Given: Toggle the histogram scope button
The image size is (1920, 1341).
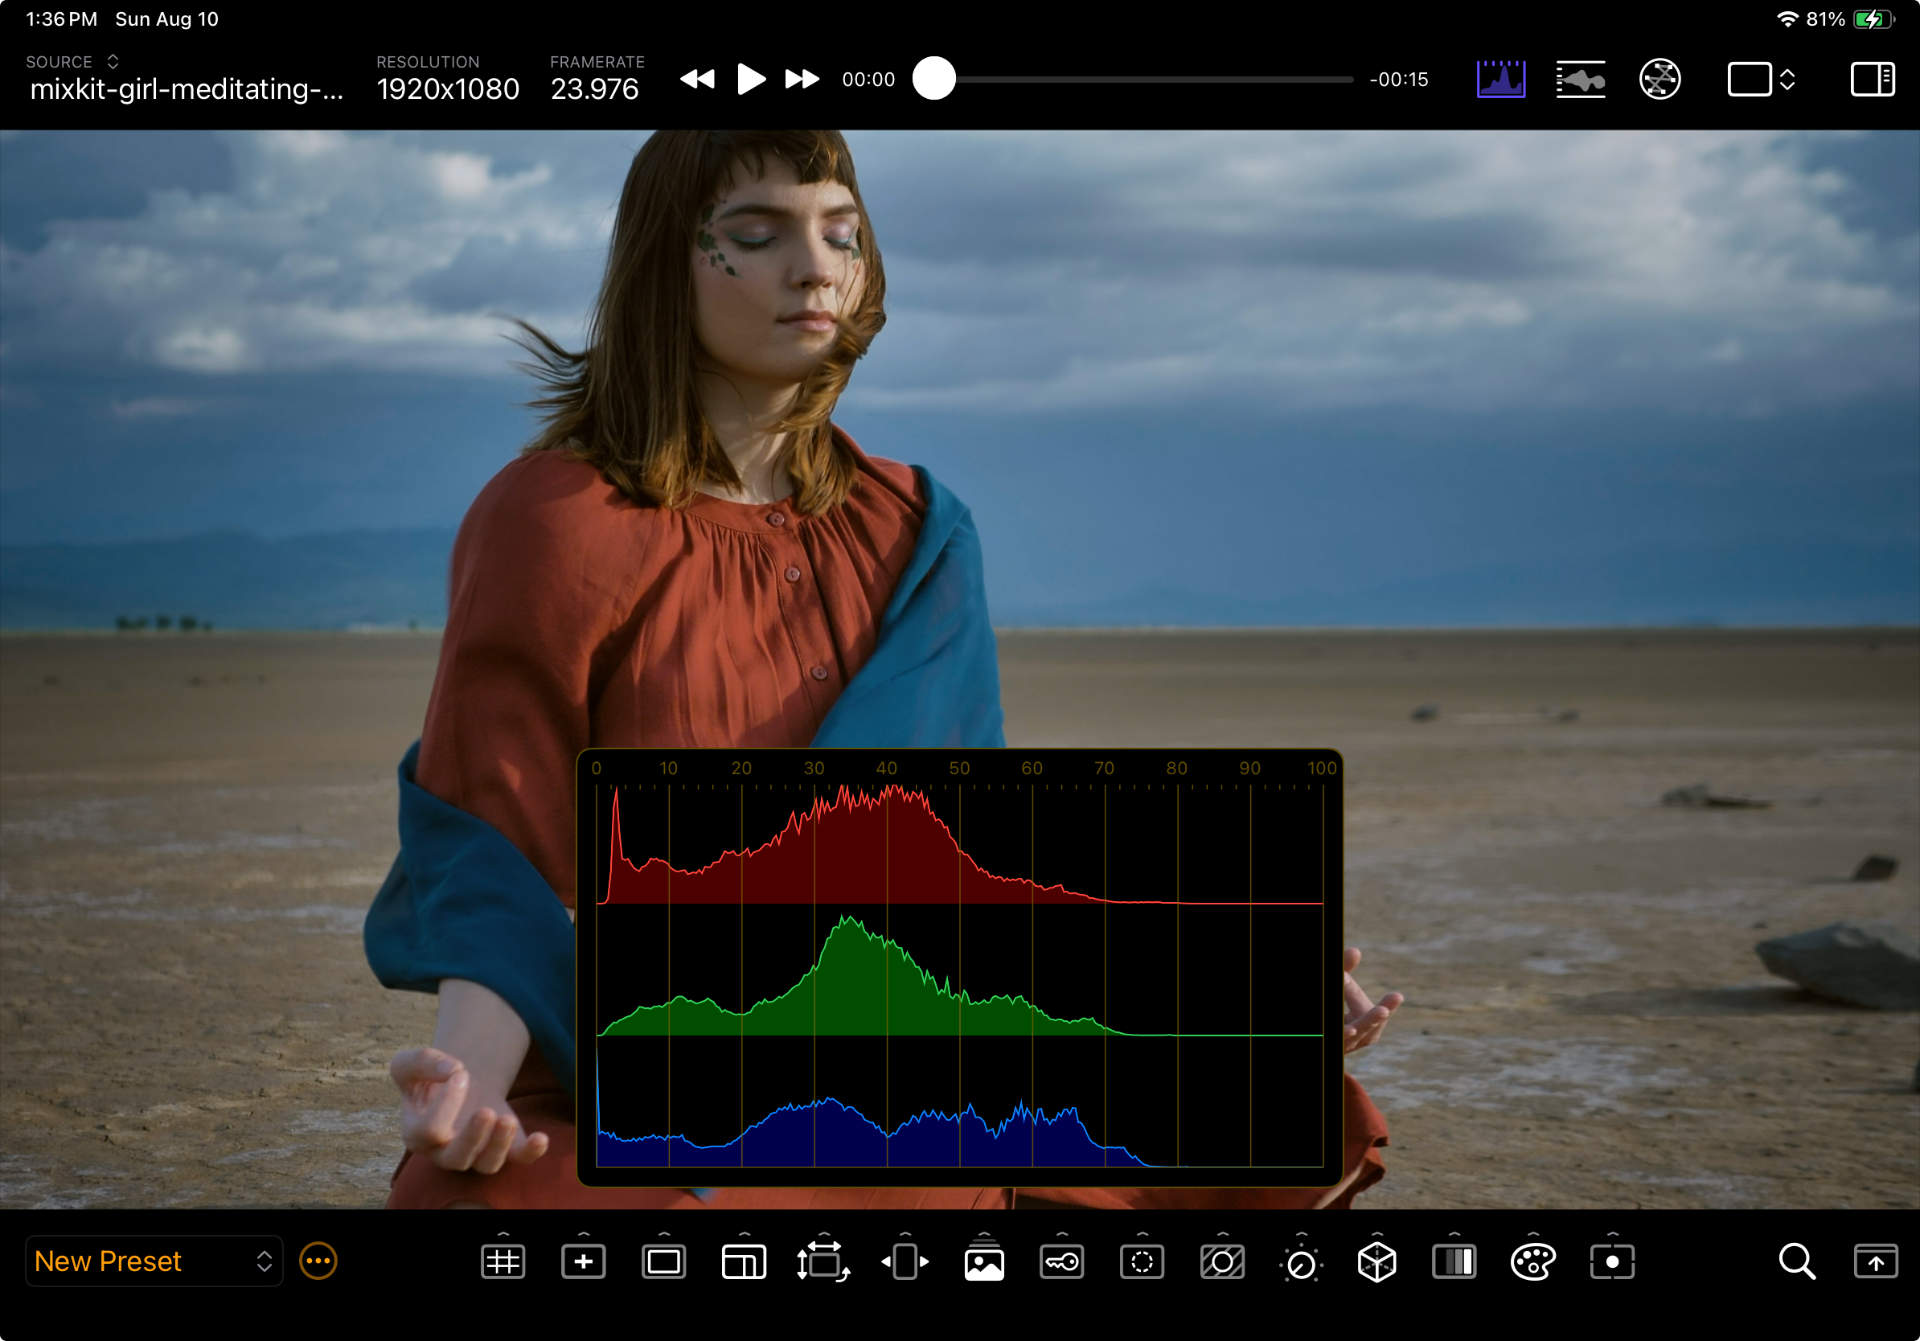Looking at the screenshot, I should (x=1500, y=79).
